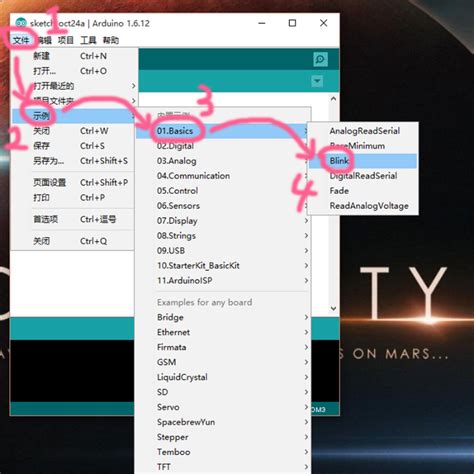Maximize the Arduino window
474x474 pixels.
tap(292, 23)
